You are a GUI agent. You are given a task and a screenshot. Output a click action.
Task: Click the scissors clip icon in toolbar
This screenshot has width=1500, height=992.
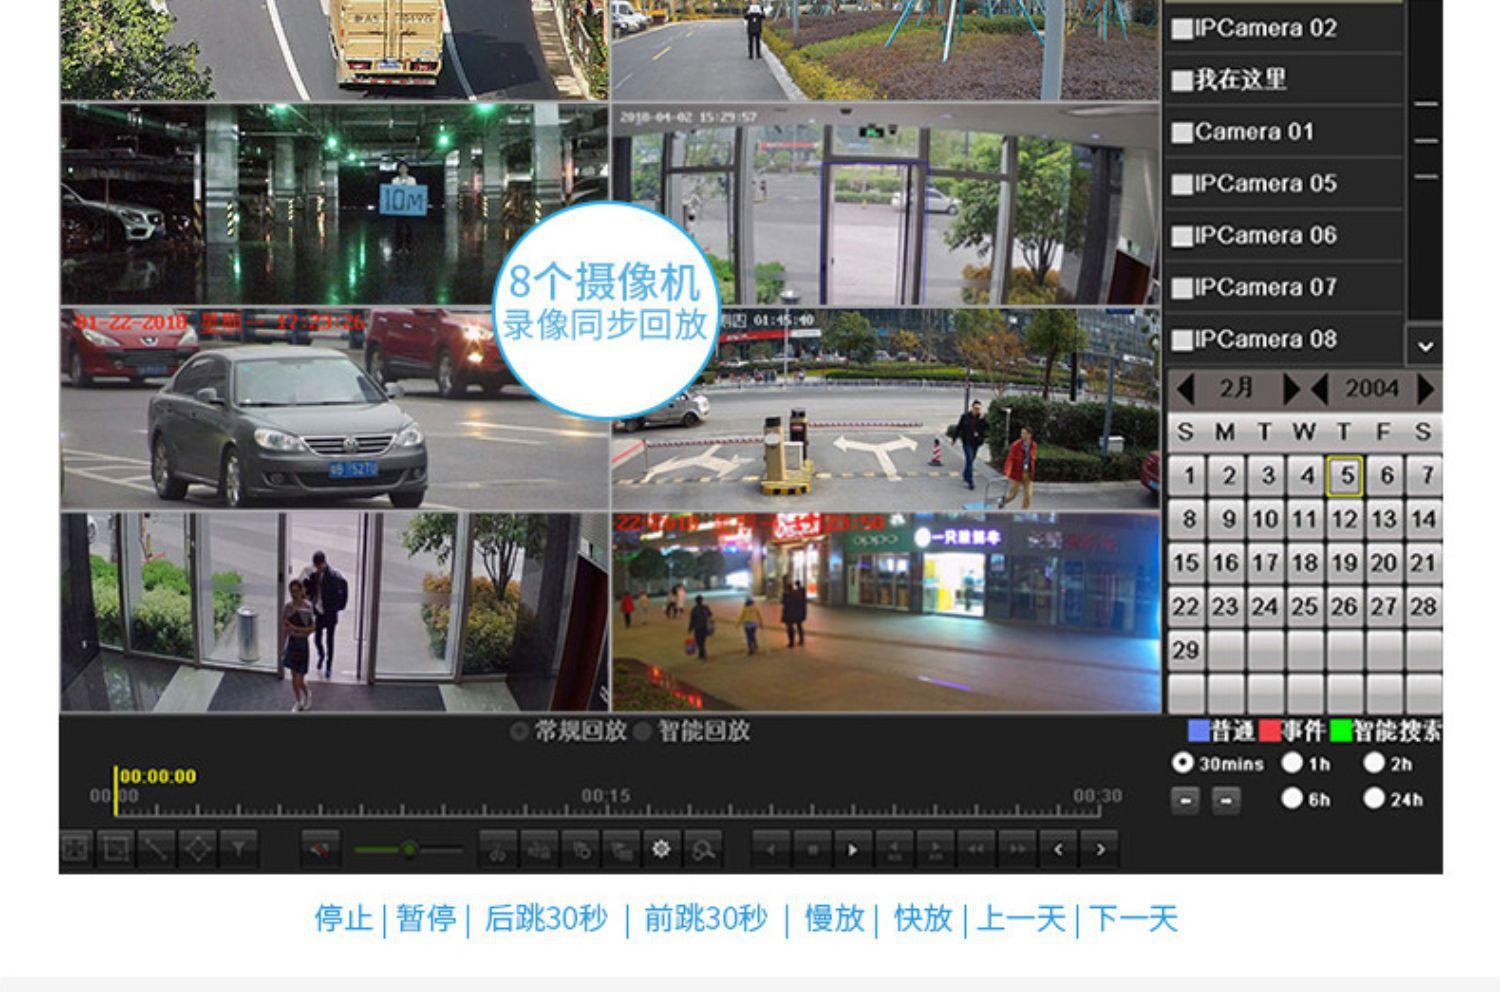coord(497,849)
